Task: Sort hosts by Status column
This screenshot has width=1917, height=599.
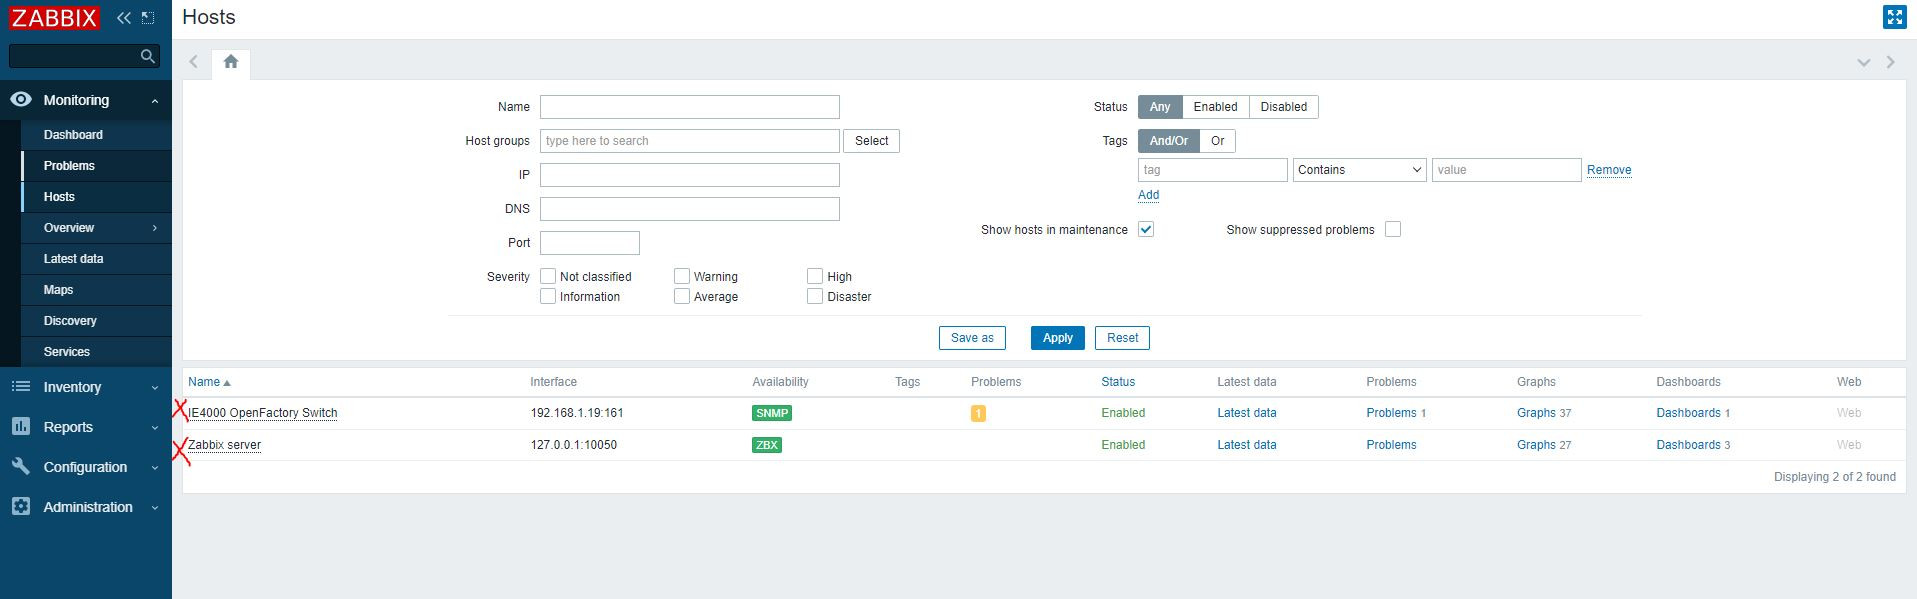Action: click(1118, 382)
